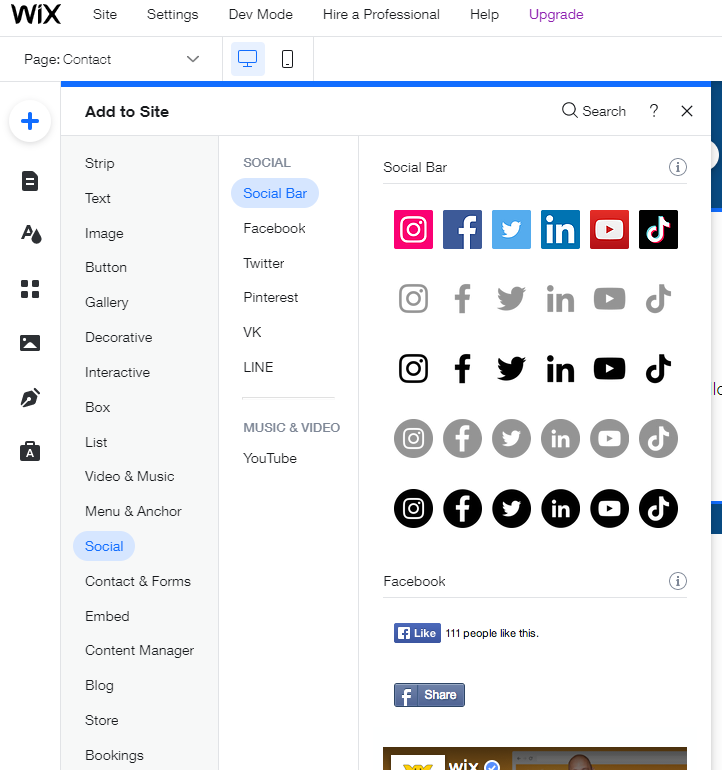Click the blue plus Add Elements button
The image size is (722, 770).
click(30, 121)
